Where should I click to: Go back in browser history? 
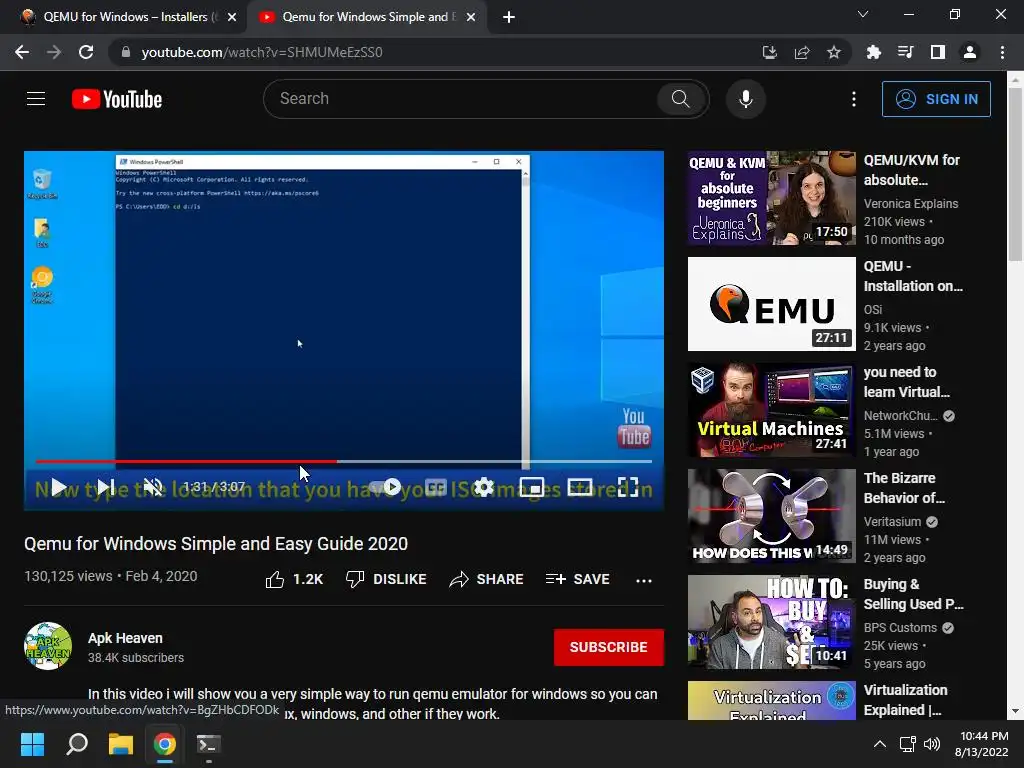point(22,52)
